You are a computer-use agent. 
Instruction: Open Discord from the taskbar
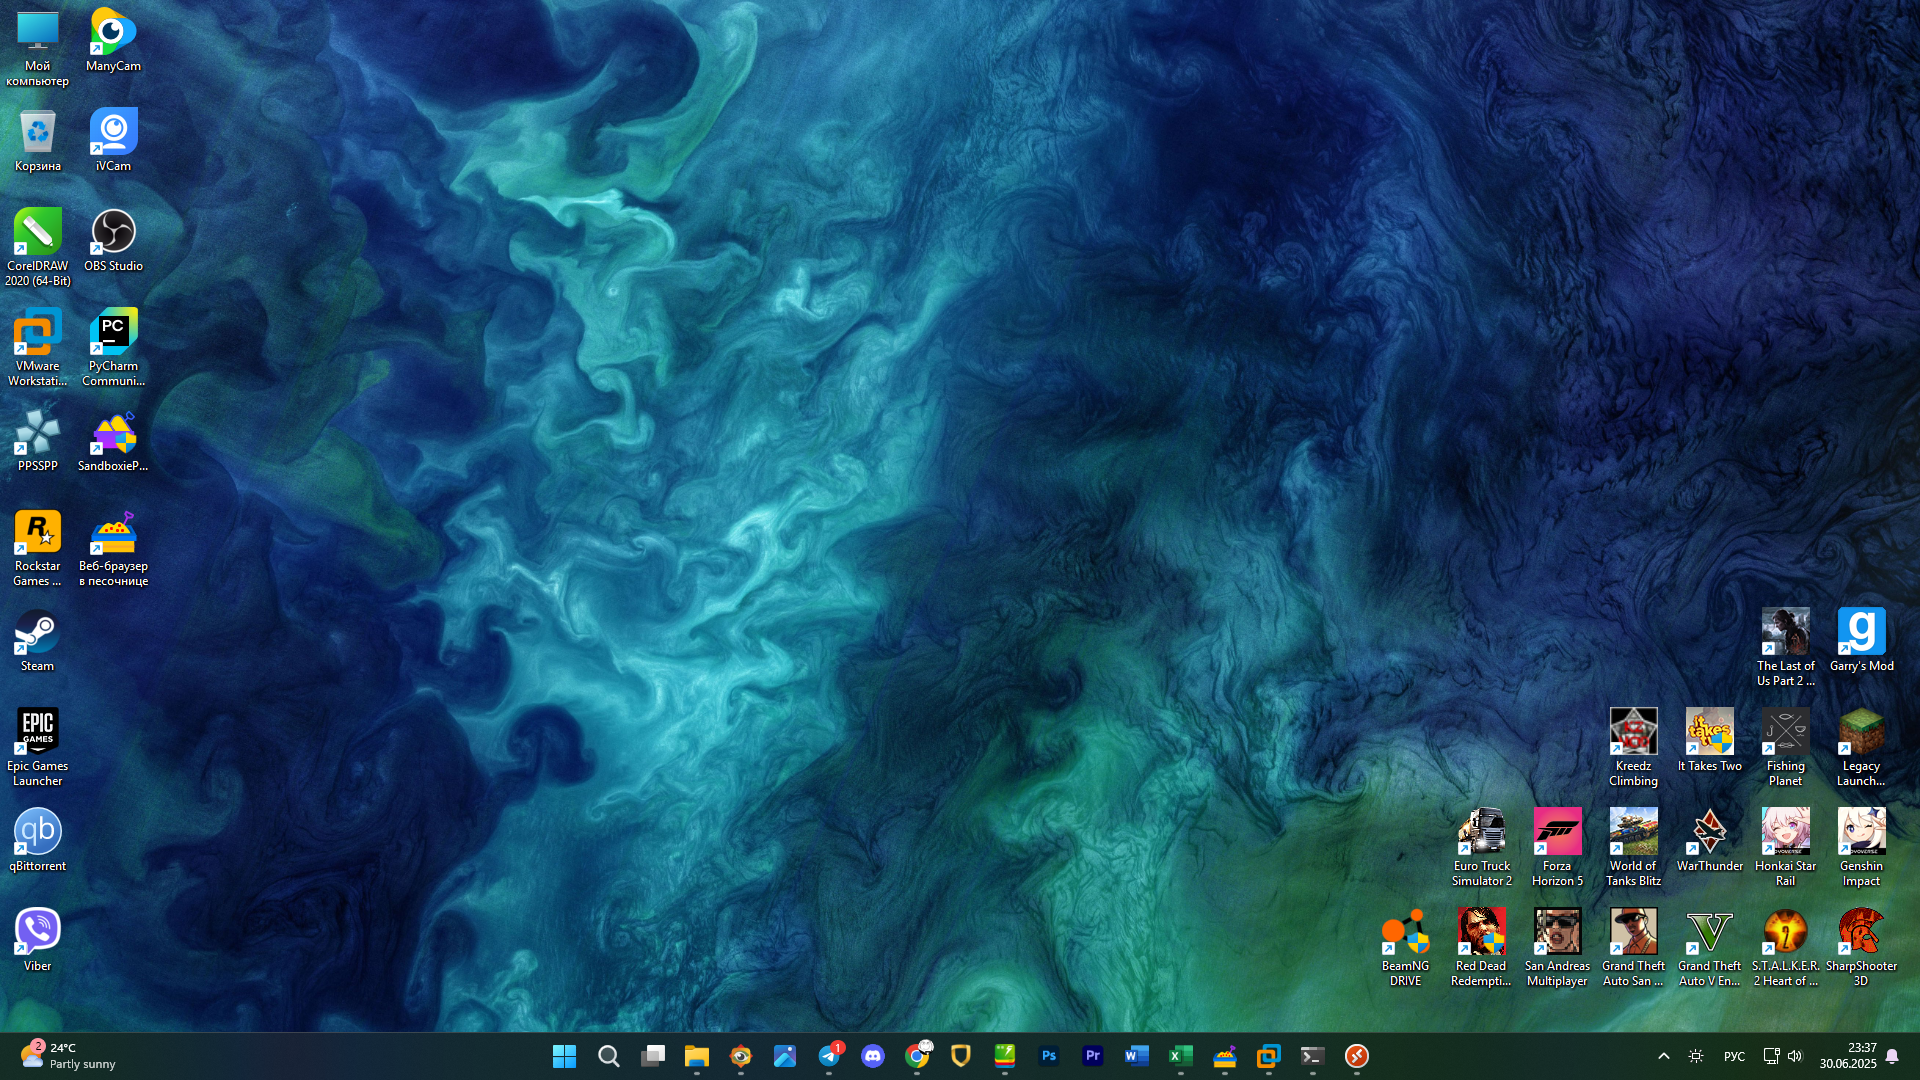(x=873, y=1056)
